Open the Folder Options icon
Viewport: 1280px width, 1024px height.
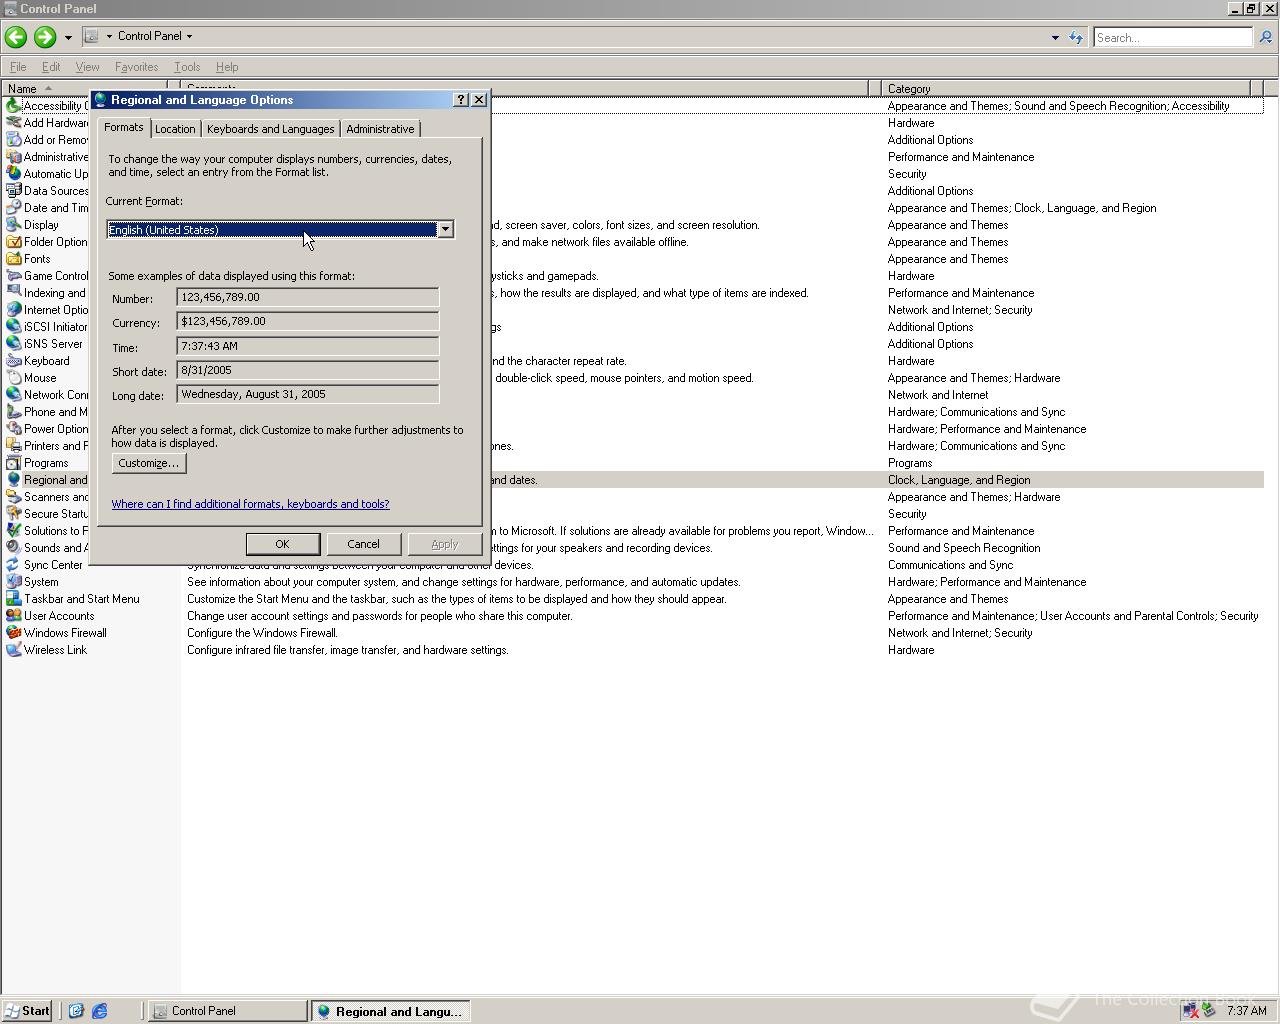14,242
